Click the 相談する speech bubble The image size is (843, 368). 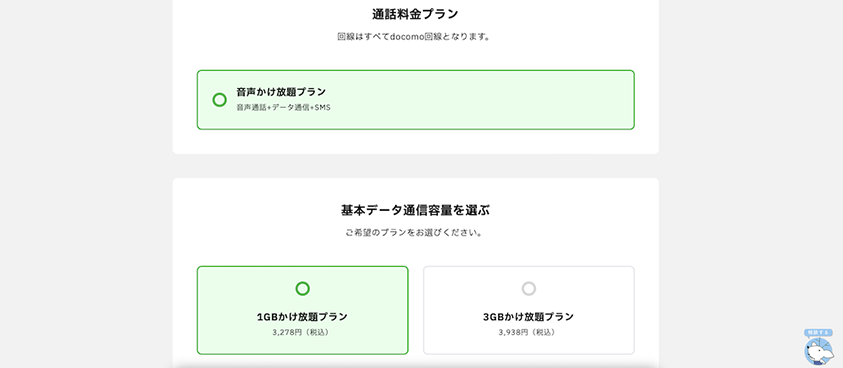click(x=818, y=332)
